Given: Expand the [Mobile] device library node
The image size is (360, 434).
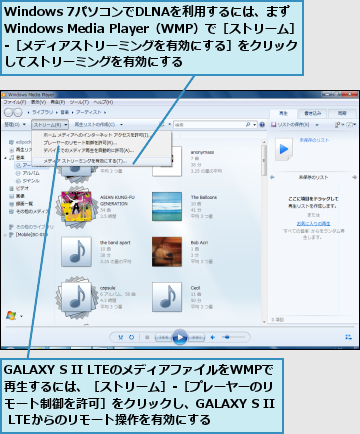Looking at the screenshot, I should pyautogui.click(x=5, y=235).
